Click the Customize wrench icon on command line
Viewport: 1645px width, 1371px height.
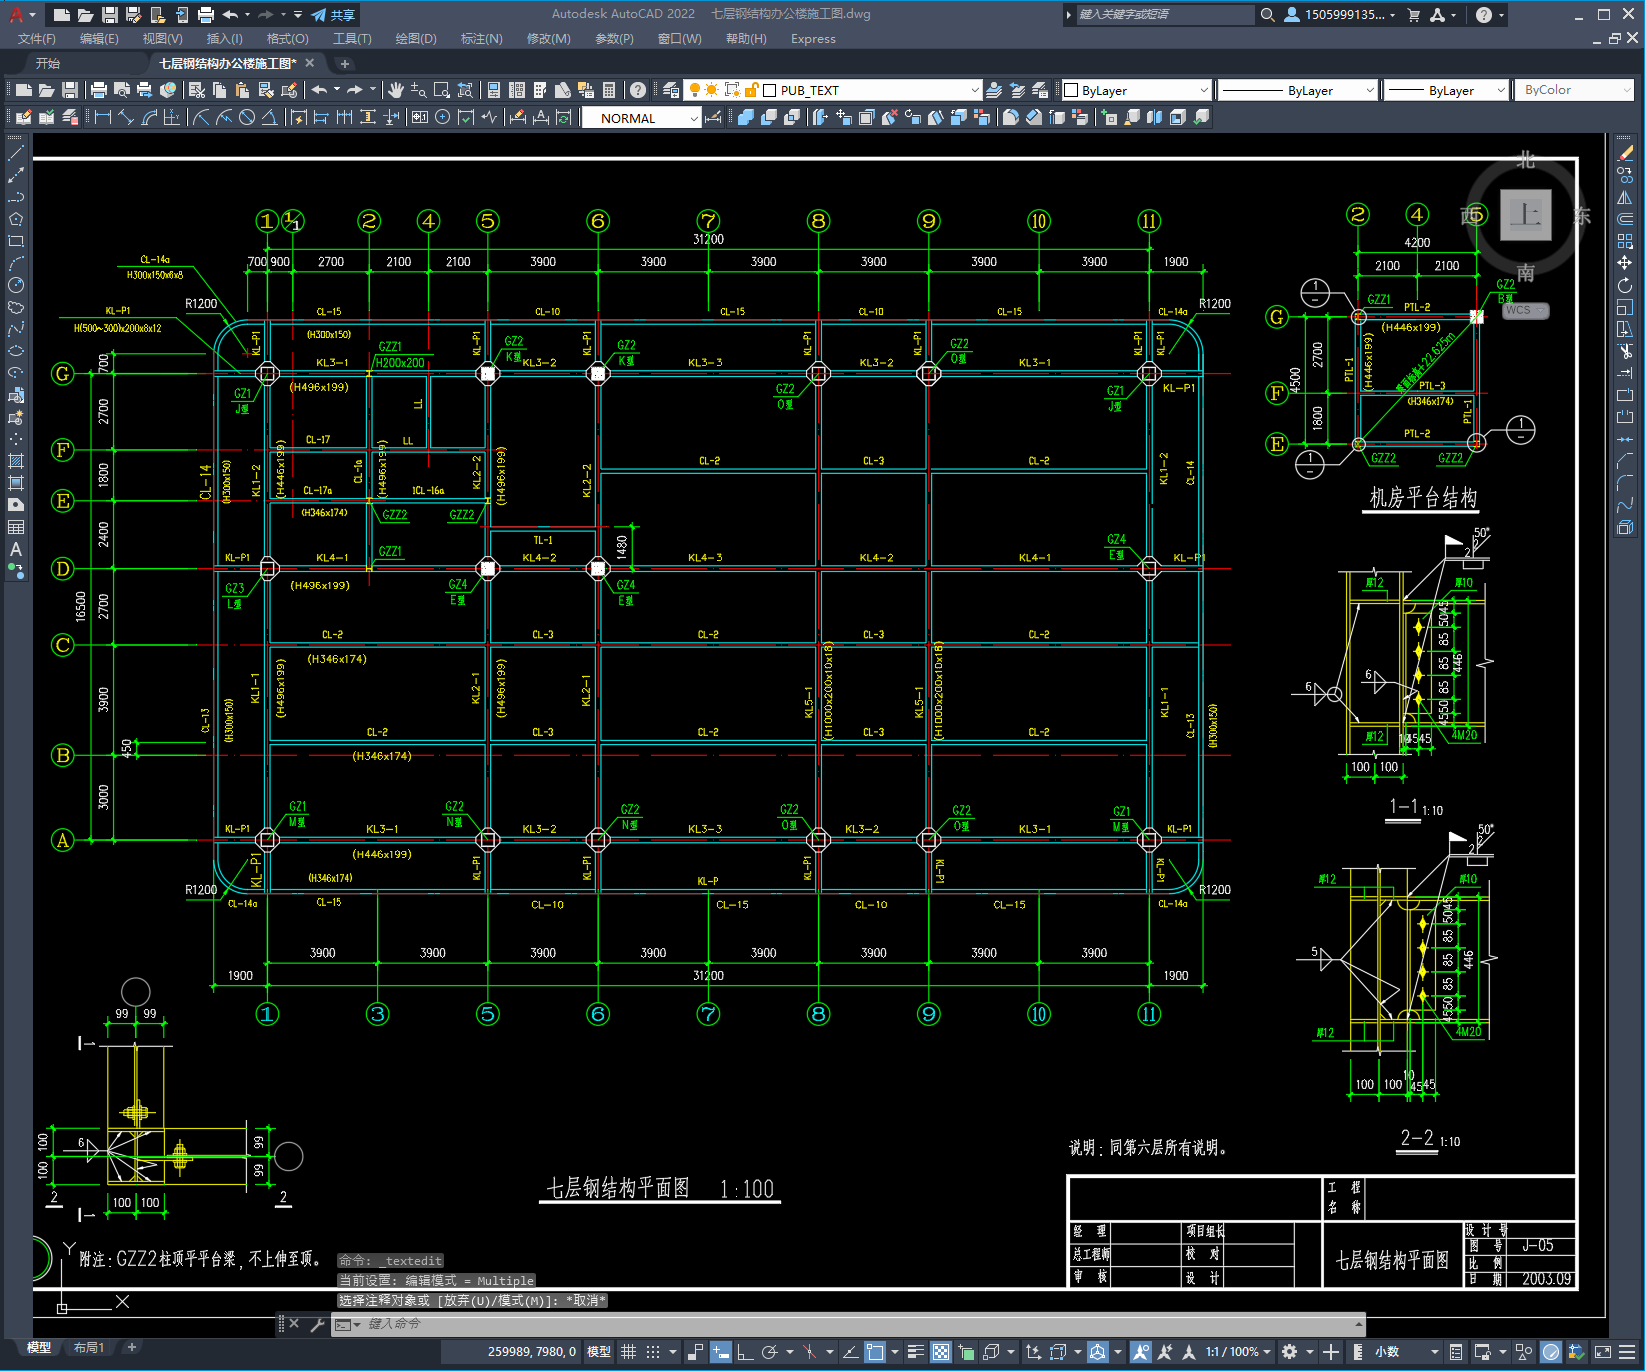coord(318,1324)
